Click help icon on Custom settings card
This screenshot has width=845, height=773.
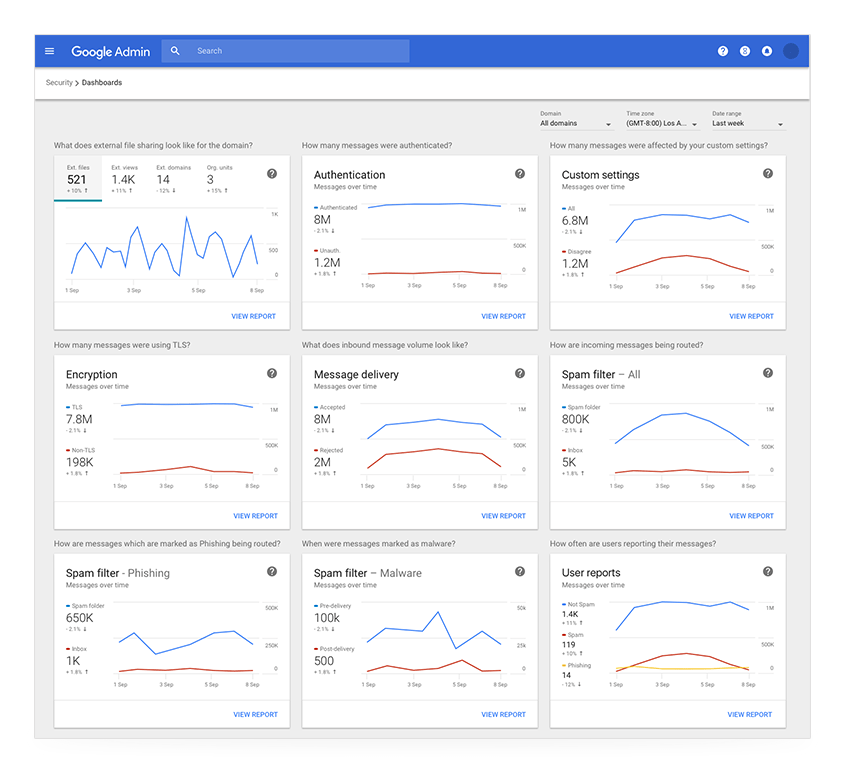pos(768,174)
